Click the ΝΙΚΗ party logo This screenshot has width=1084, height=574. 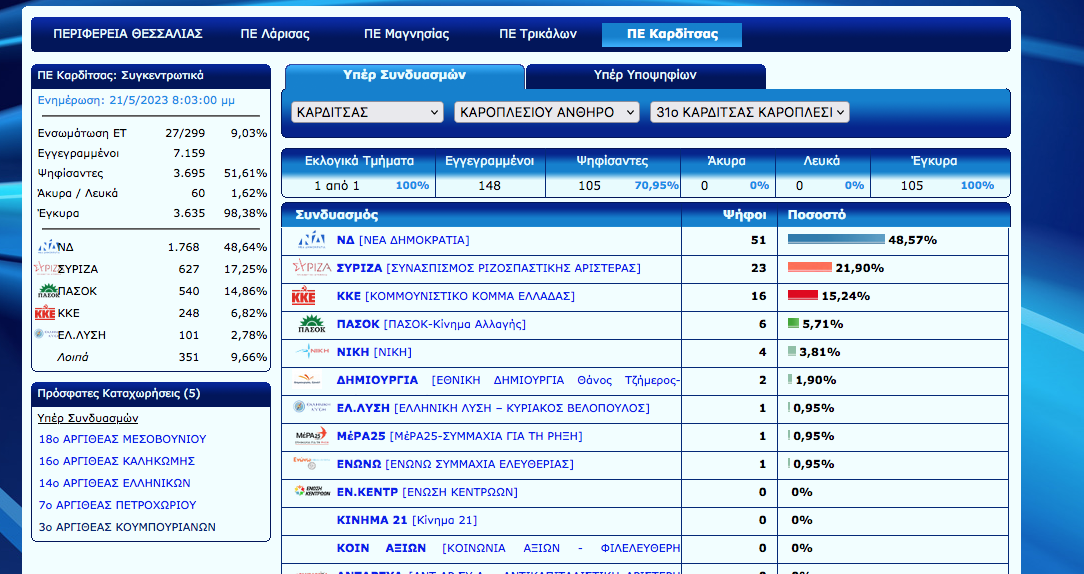312,352
